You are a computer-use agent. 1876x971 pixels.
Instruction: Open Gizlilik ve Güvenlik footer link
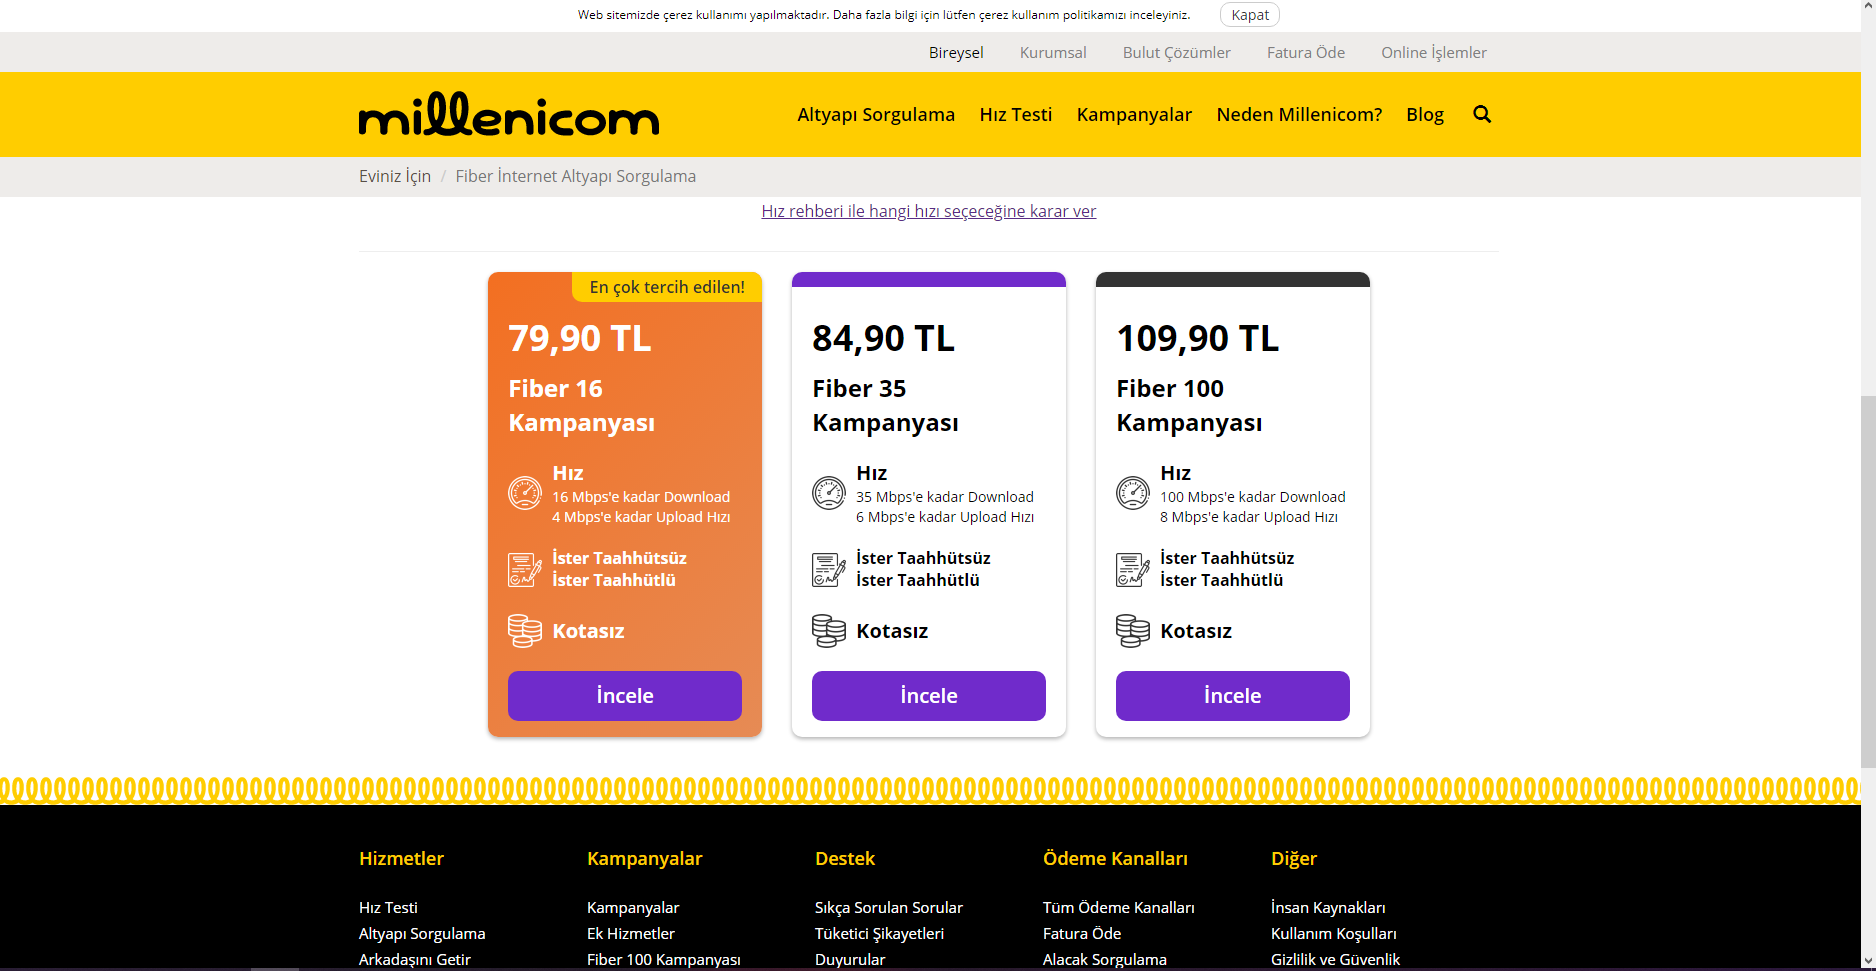click(1335, 959)
